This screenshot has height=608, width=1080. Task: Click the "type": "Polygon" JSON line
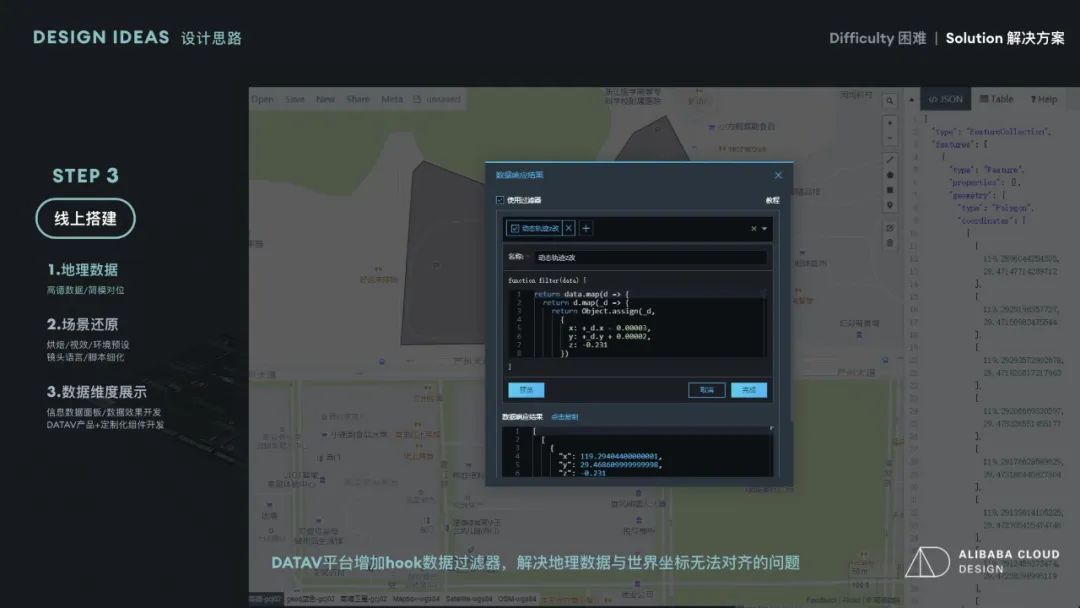[995, 208]
